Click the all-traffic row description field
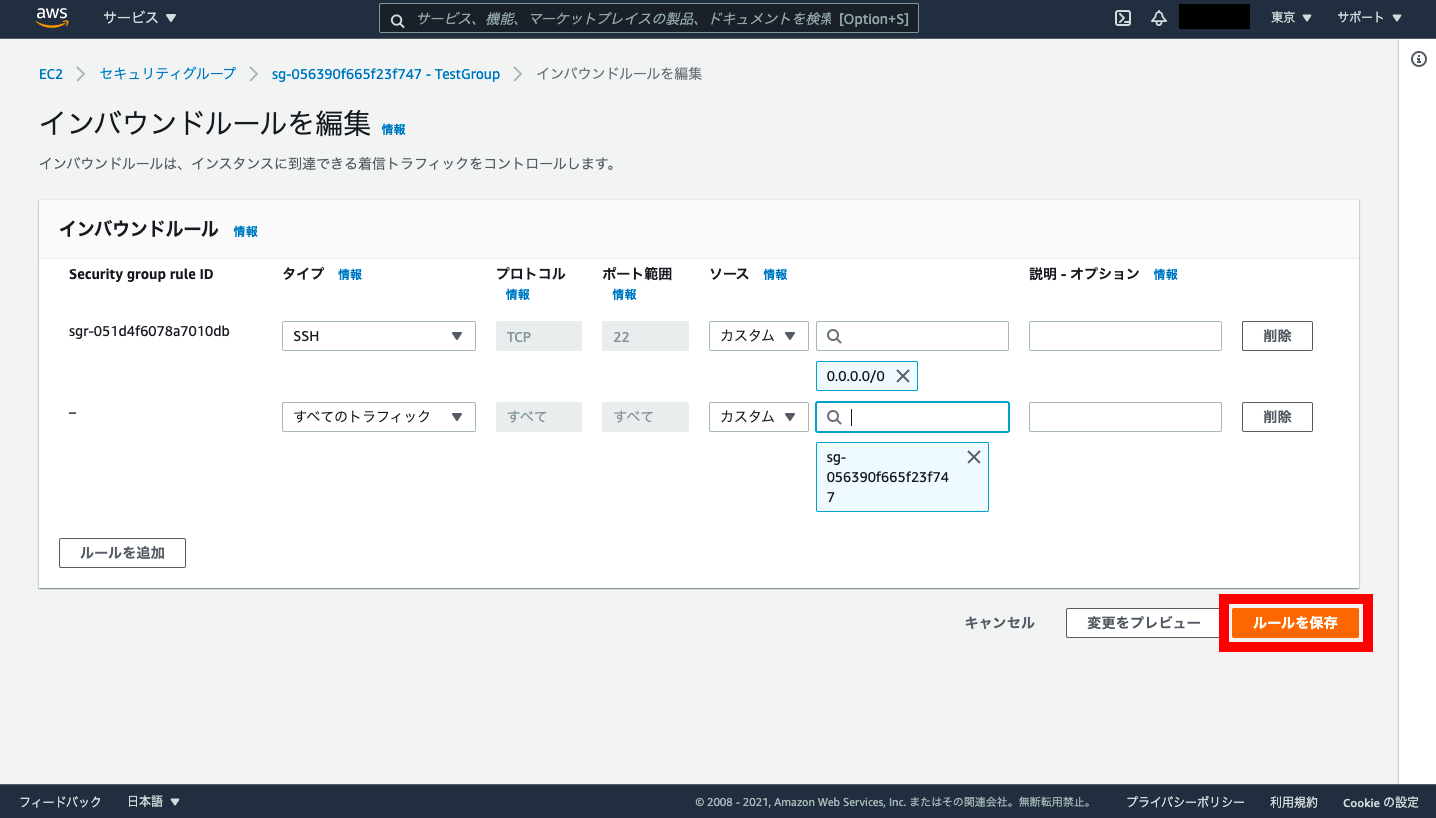 pos(1125,416)
